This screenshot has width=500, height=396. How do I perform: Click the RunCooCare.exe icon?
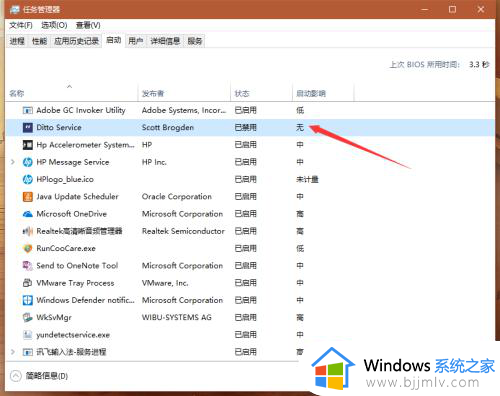tap(27, 249)
